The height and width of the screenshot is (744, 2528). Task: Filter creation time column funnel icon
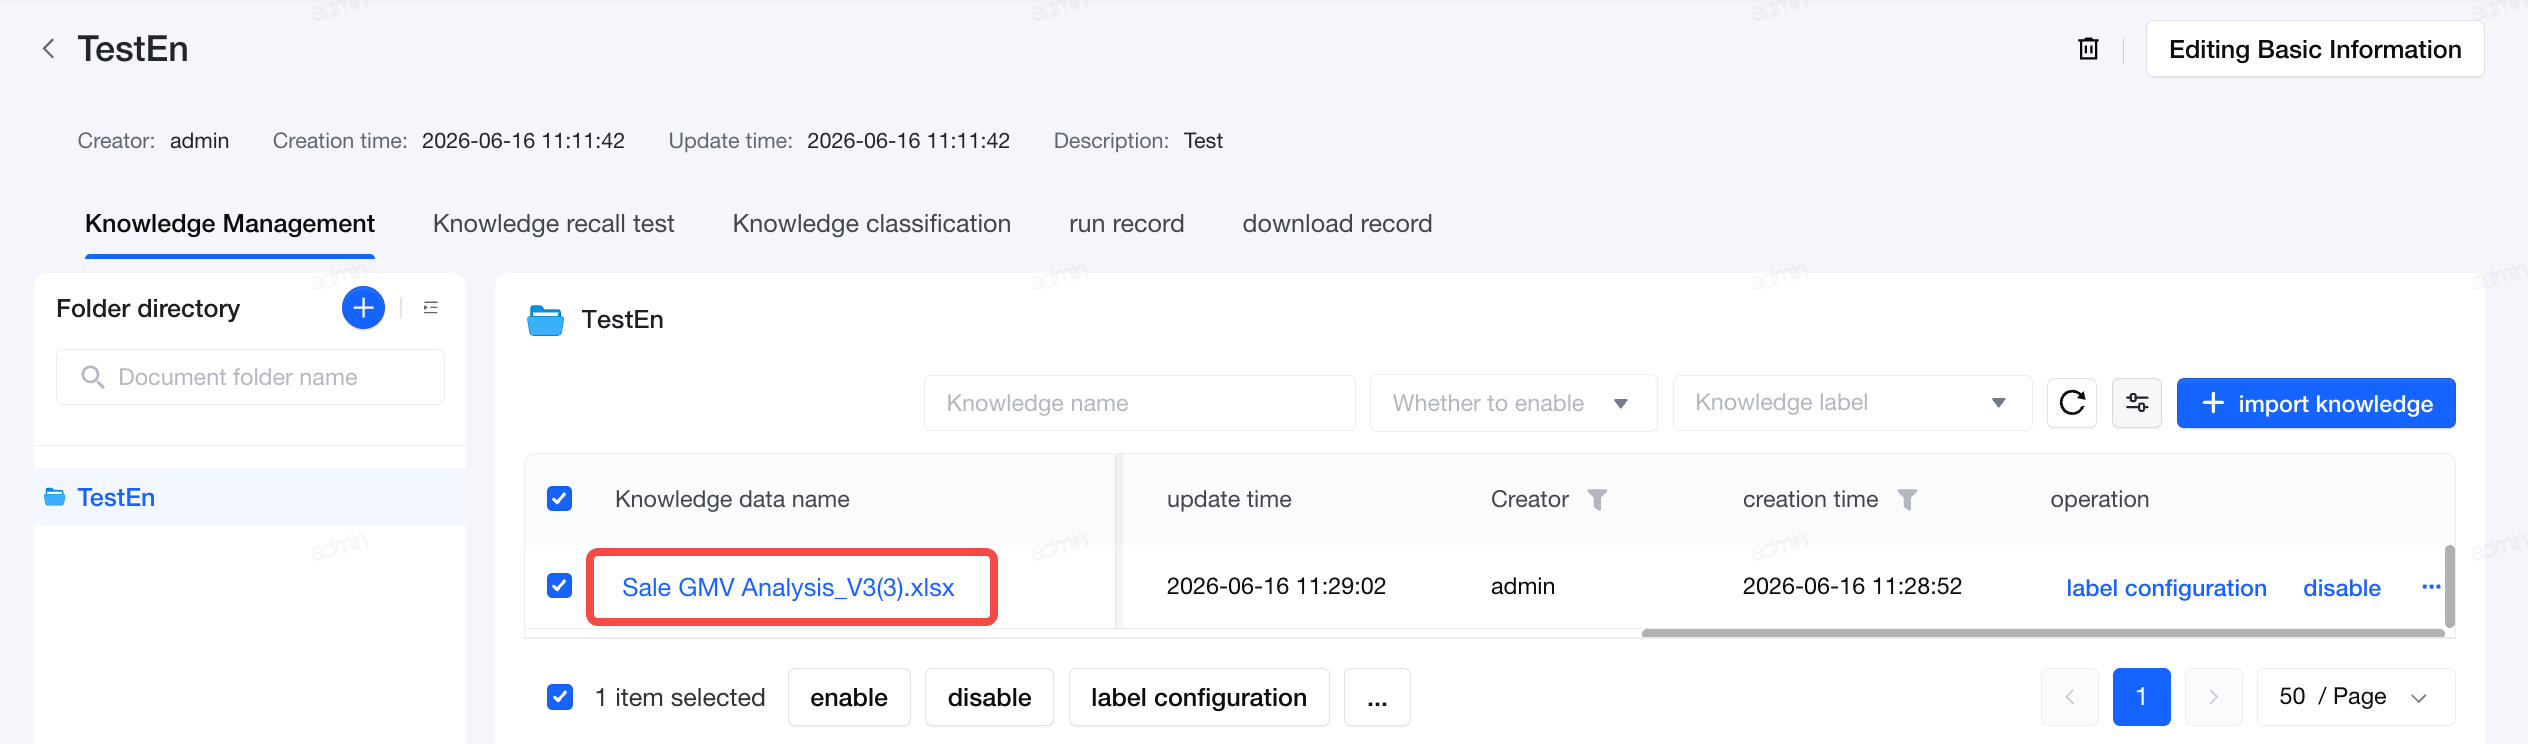pyautogui.click(x=1907, y=499)
